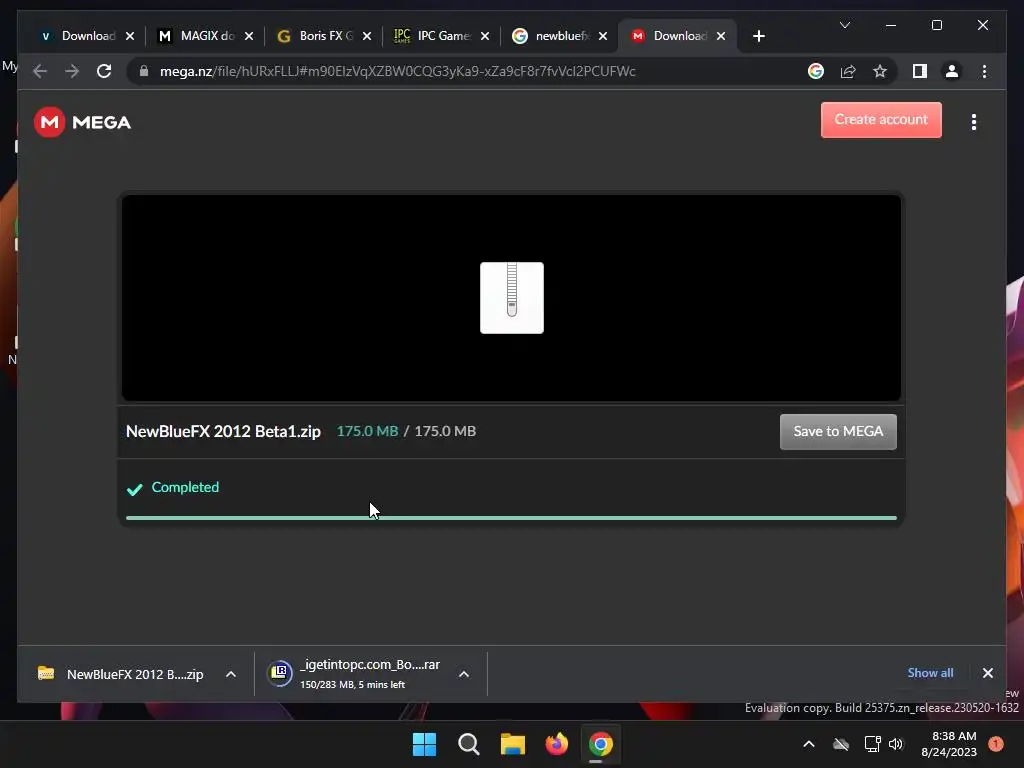Image resolution: width=1024 pixels, height=768 pixels.
Task: Click the padlock site info icon
Action: (144, 71)
